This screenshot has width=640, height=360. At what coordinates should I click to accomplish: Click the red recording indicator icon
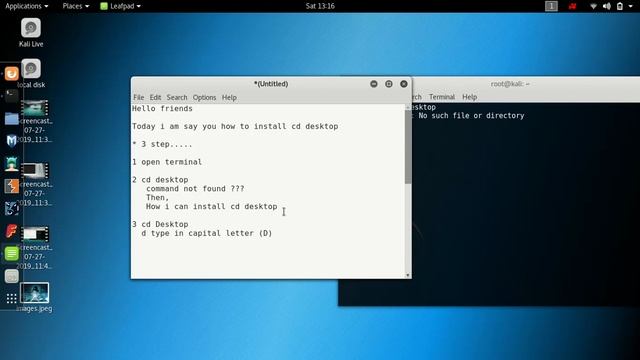point(573,6)
